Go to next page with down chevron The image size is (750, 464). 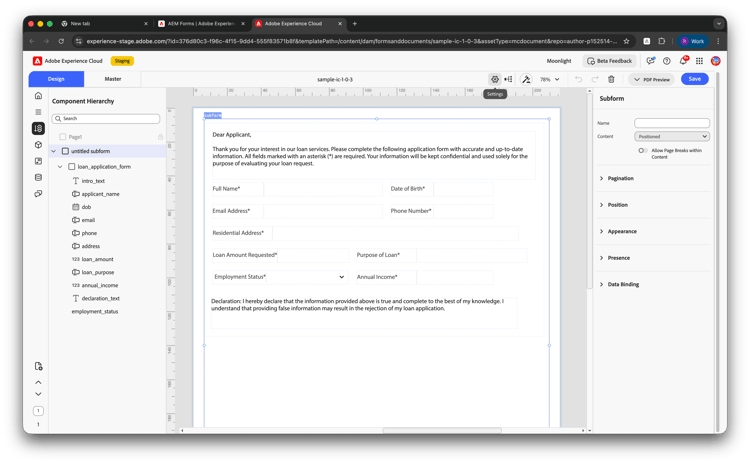pos(38,394)
